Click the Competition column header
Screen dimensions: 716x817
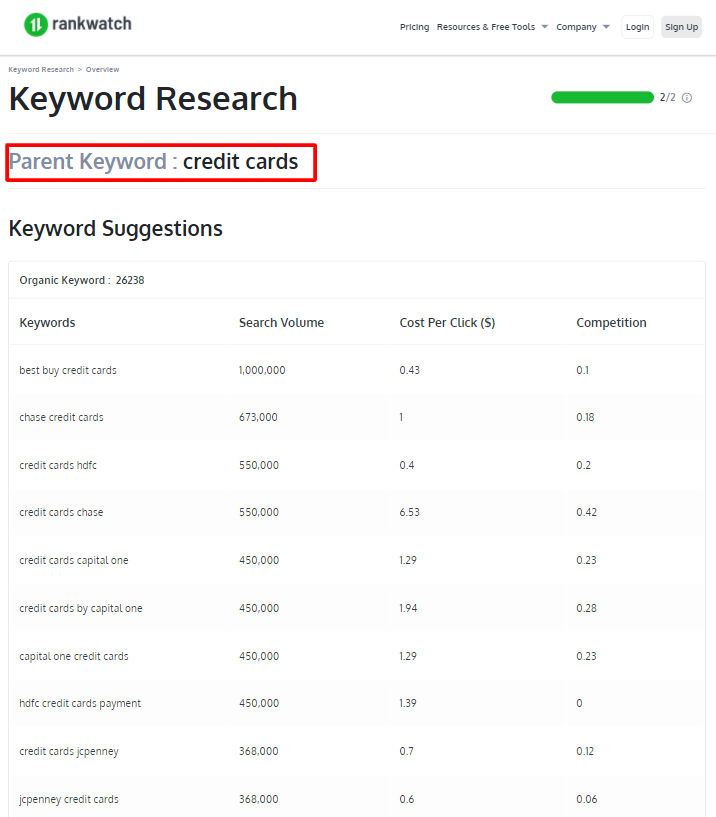[x=611, y=323]
